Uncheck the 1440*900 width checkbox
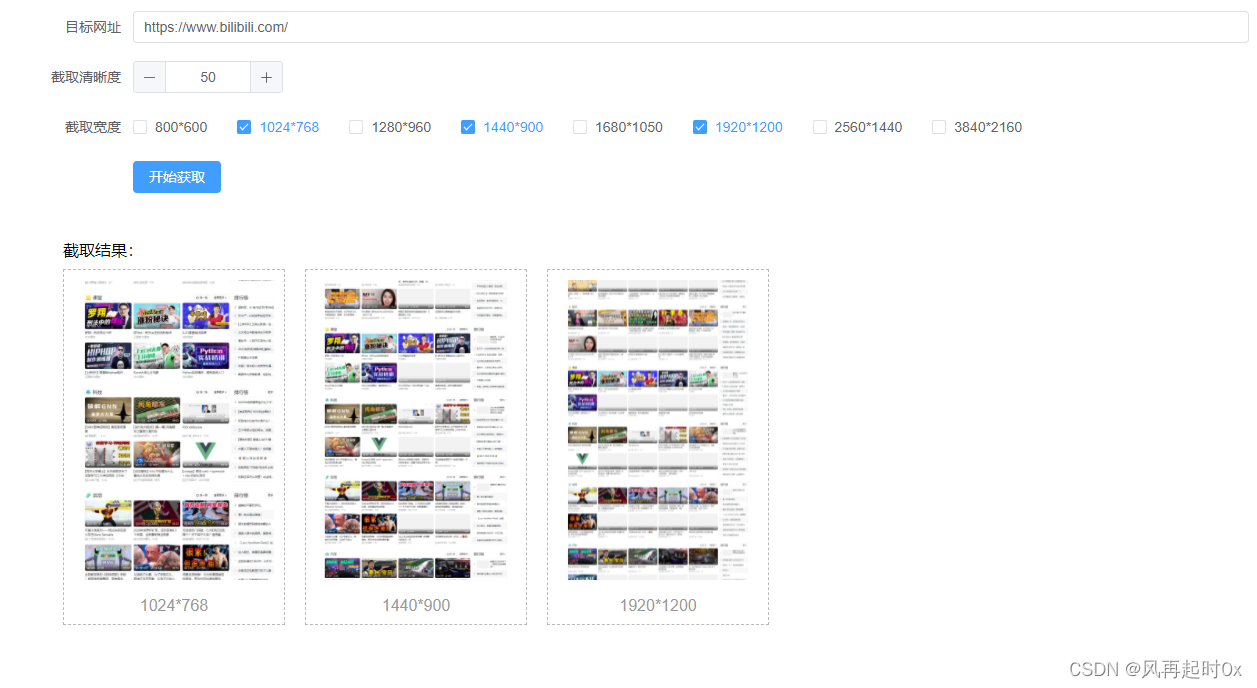 point(468,127)
